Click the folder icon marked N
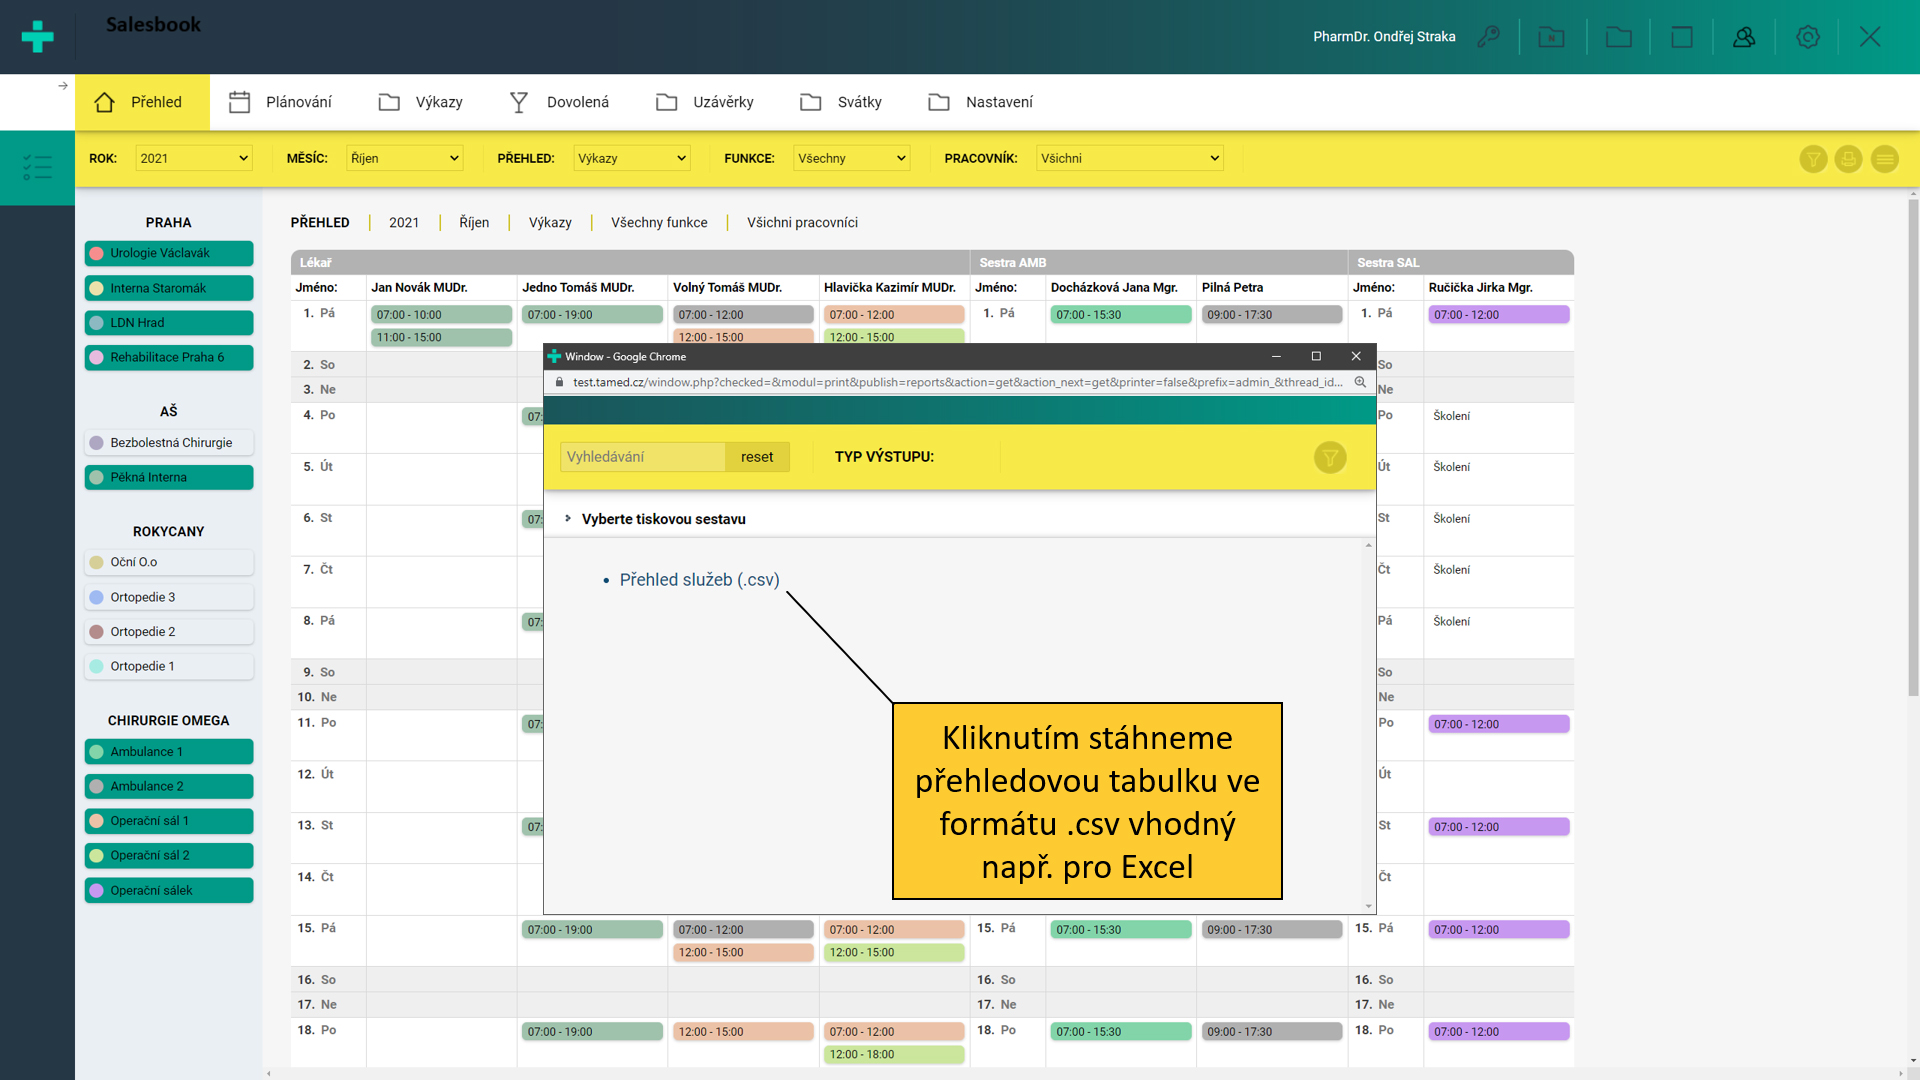 click(x=1551, y=37)
